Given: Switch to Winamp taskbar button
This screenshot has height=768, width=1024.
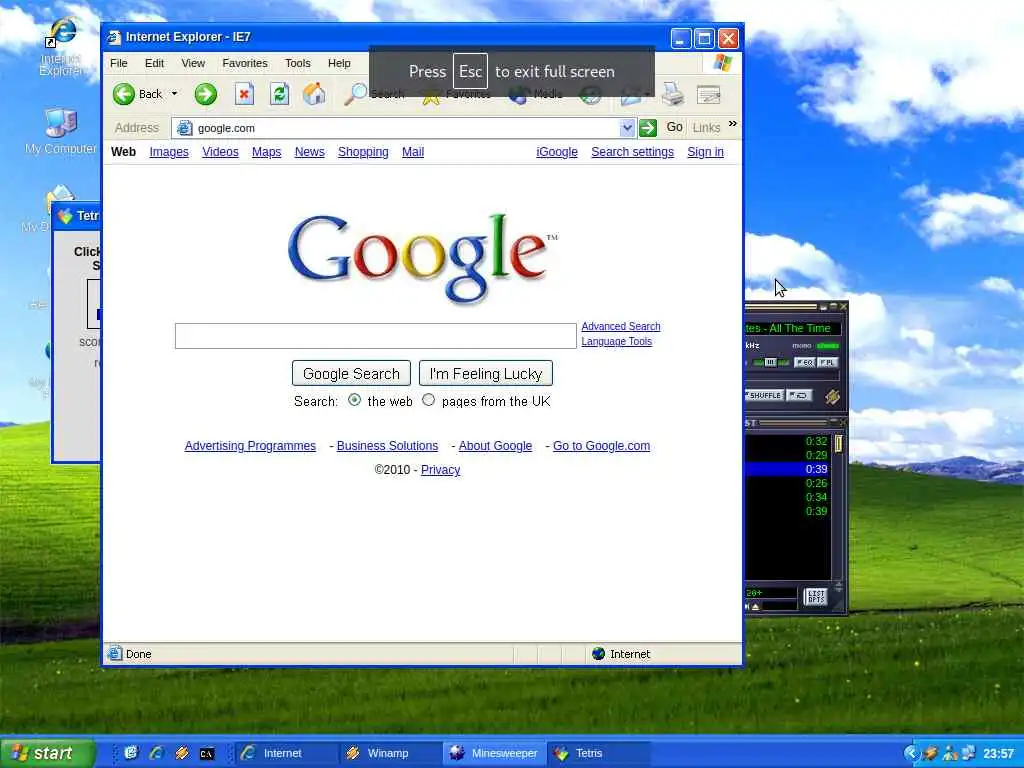Looking at the screenshot, I should click(x=390, y=753).
